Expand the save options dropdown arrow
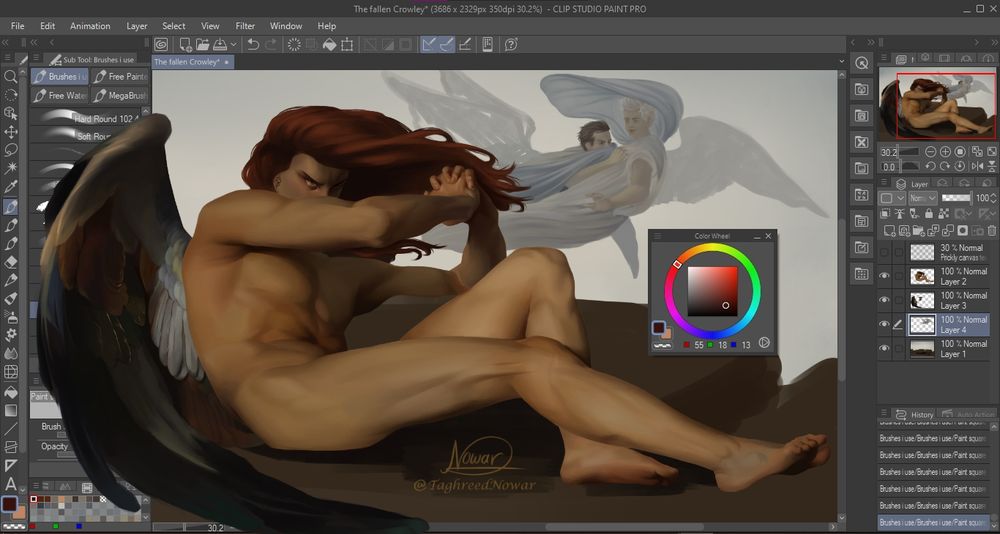The height and width of the screenshot is (534, 1000). (234, 44)
